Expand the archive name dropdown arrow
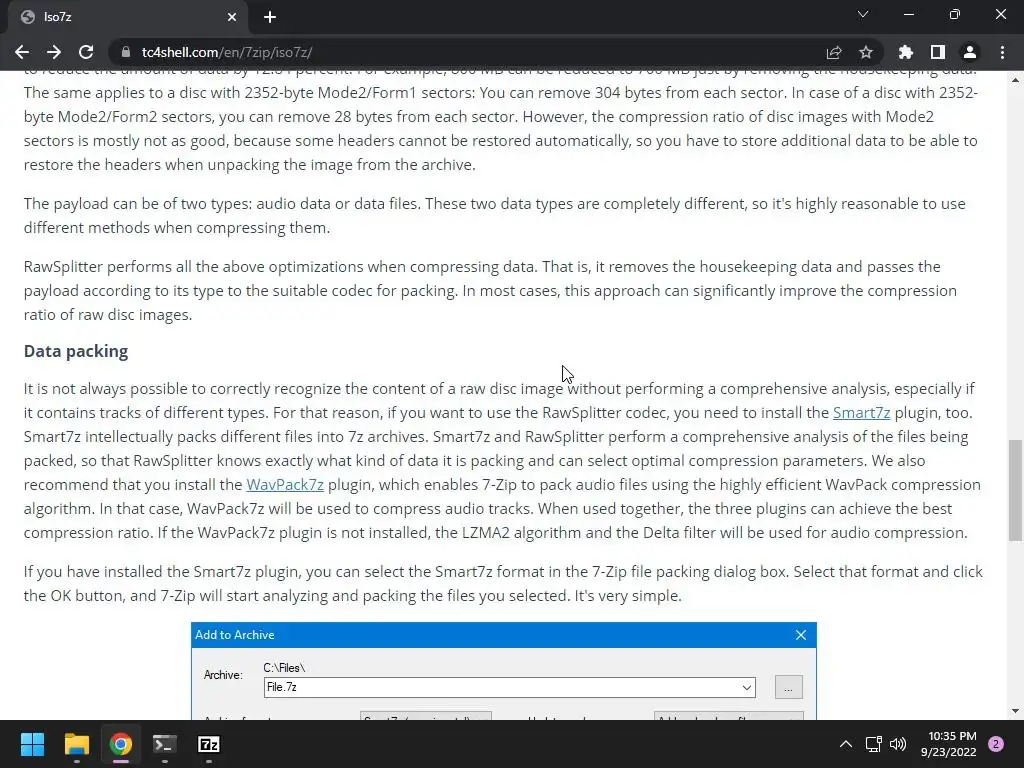This screenshot has height=768, width=1024. pyautogui.click(x=746, y=687)
